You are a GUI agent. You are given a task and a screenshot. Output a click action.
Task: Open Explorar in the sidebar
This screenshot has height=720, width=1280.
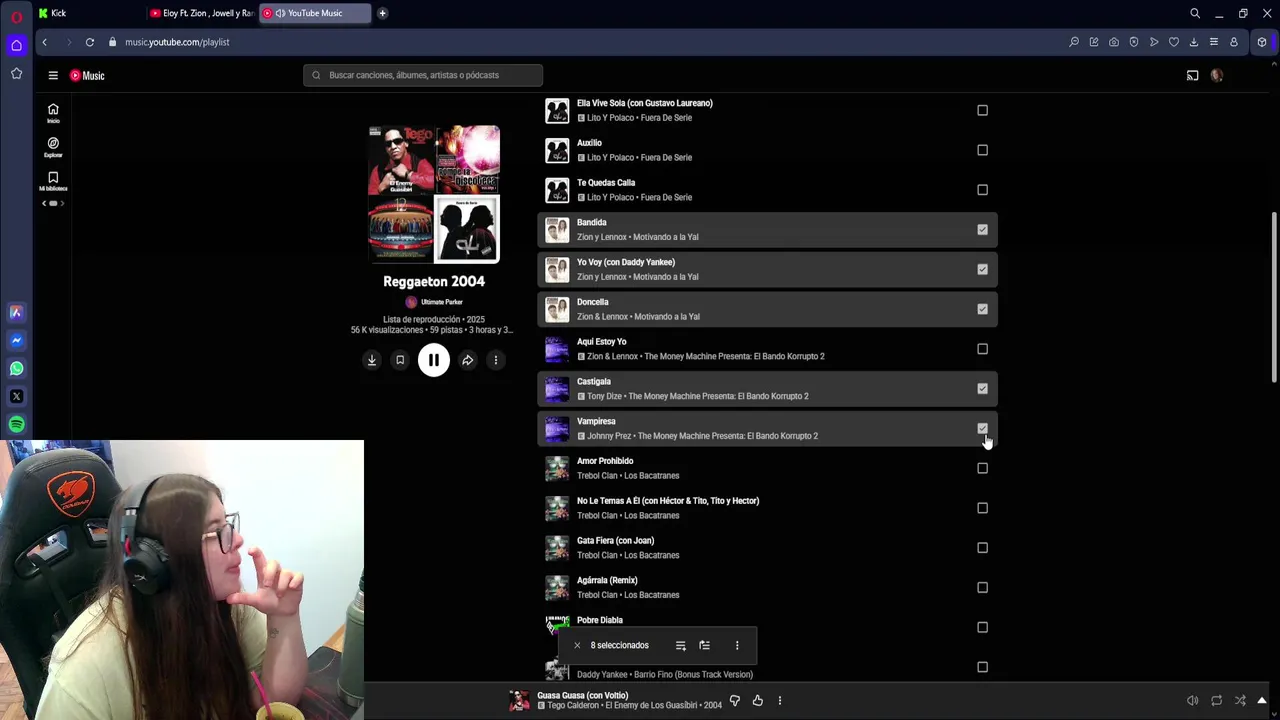tap(53, 147)
